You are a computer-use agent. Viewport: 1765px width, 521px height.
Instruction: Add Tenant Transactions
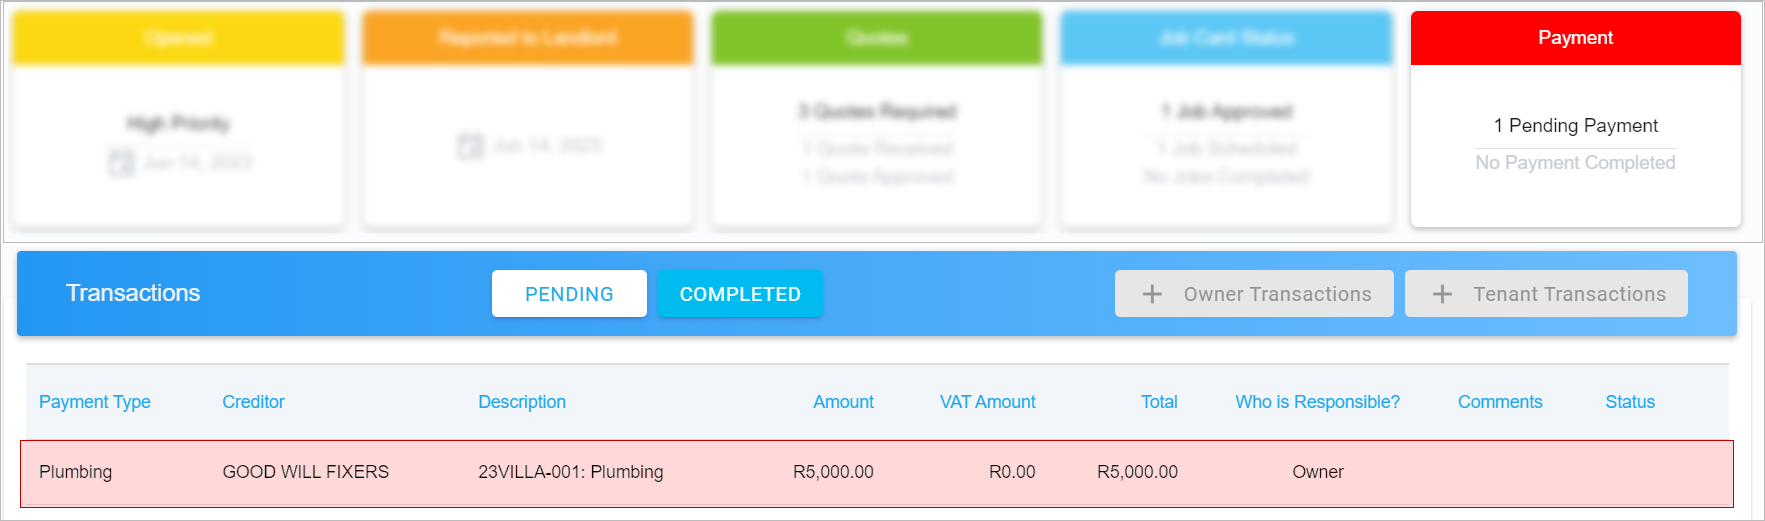point(1546,294)
